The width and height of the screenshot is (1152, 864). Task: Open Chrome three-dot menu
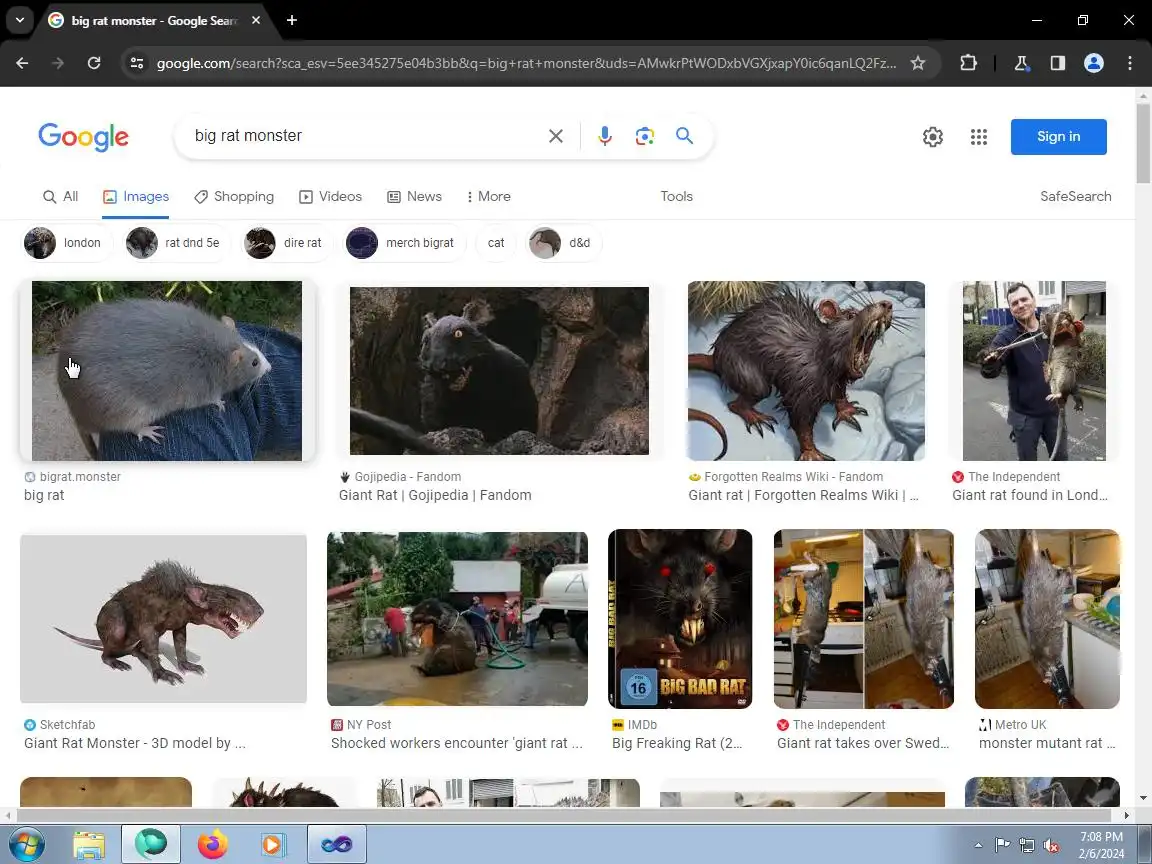point(1130,63)
